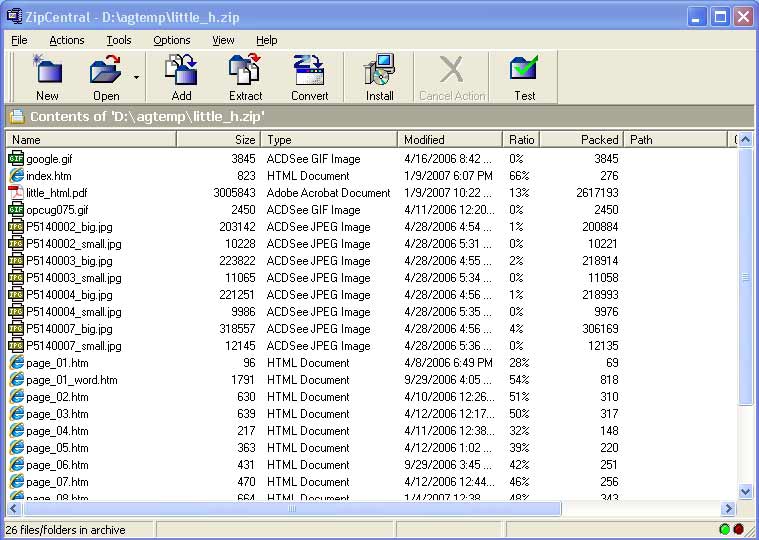Click the Install toolbar icon
Screen dimensions: 759x540
click(x=379, y=72)
